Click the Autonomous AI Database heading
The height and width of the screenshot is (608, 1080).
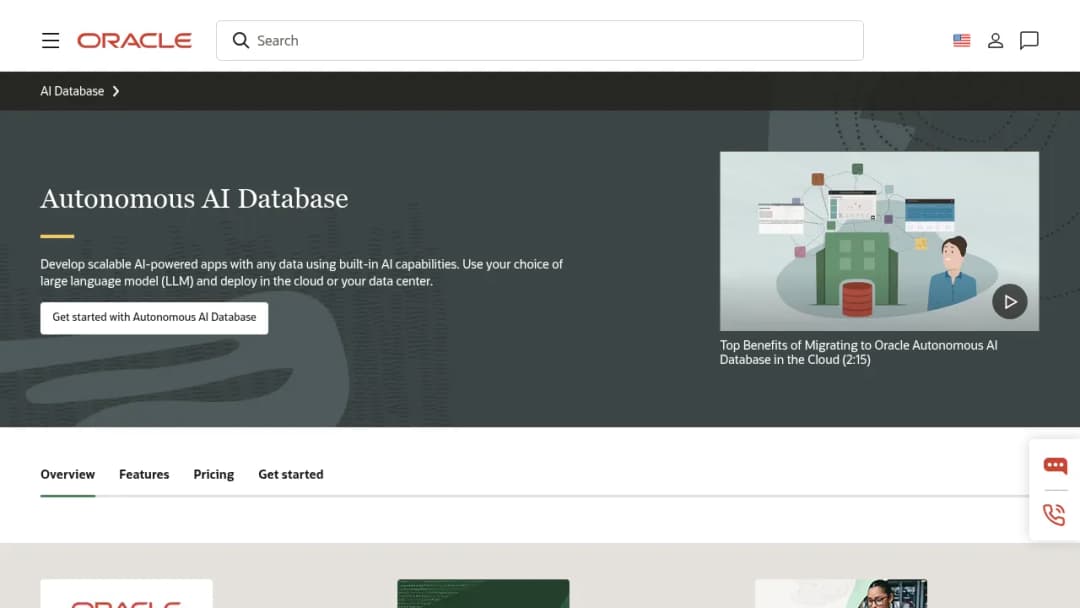pyautogui.click(x=194, y=199)
